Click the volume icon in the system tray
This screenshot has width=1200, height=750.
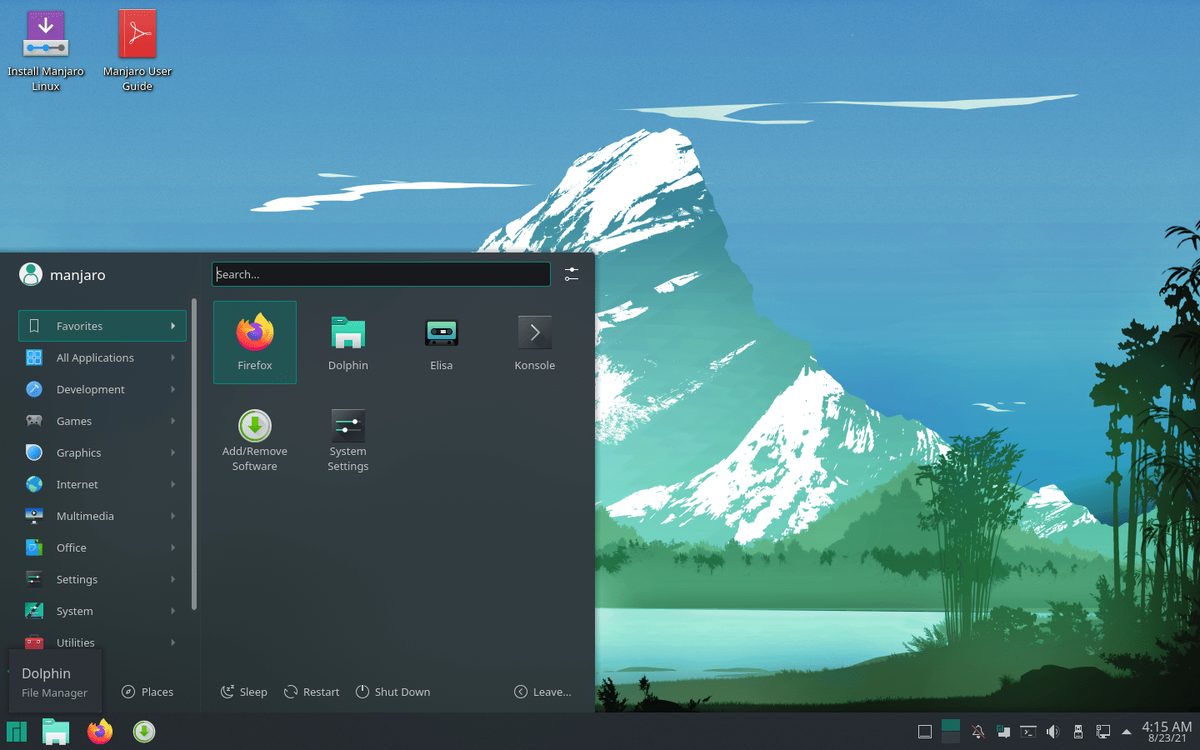pos(1053,731)
